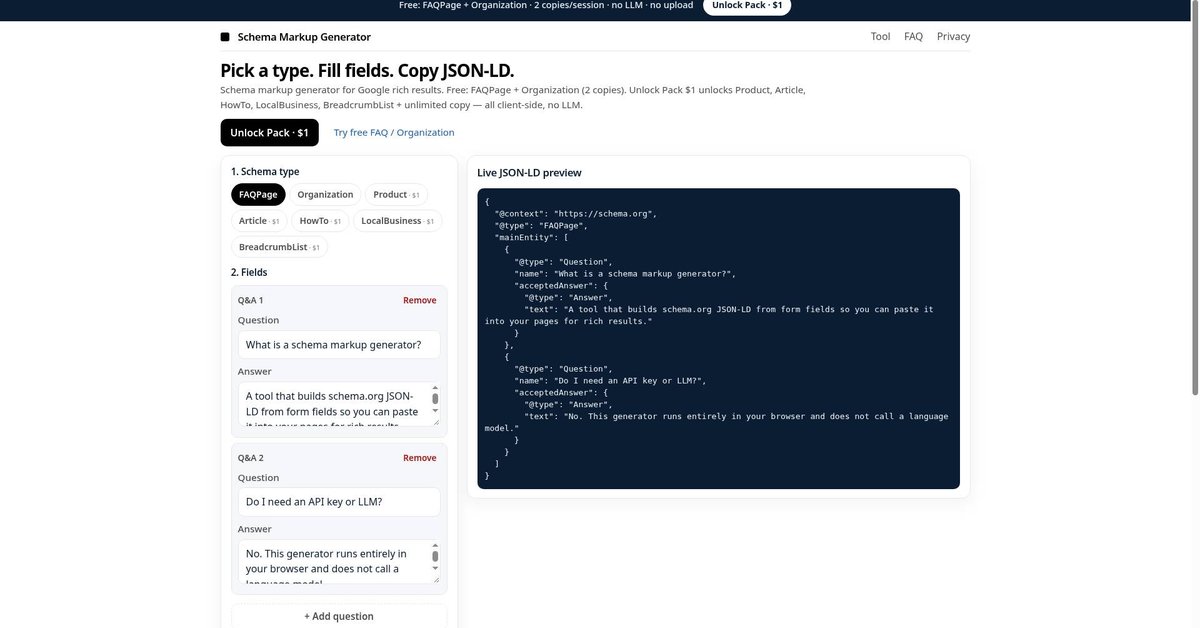This screenshot has width=1200, height=628.
Task: Click the "1. Schema type" label
Action: 265,172
